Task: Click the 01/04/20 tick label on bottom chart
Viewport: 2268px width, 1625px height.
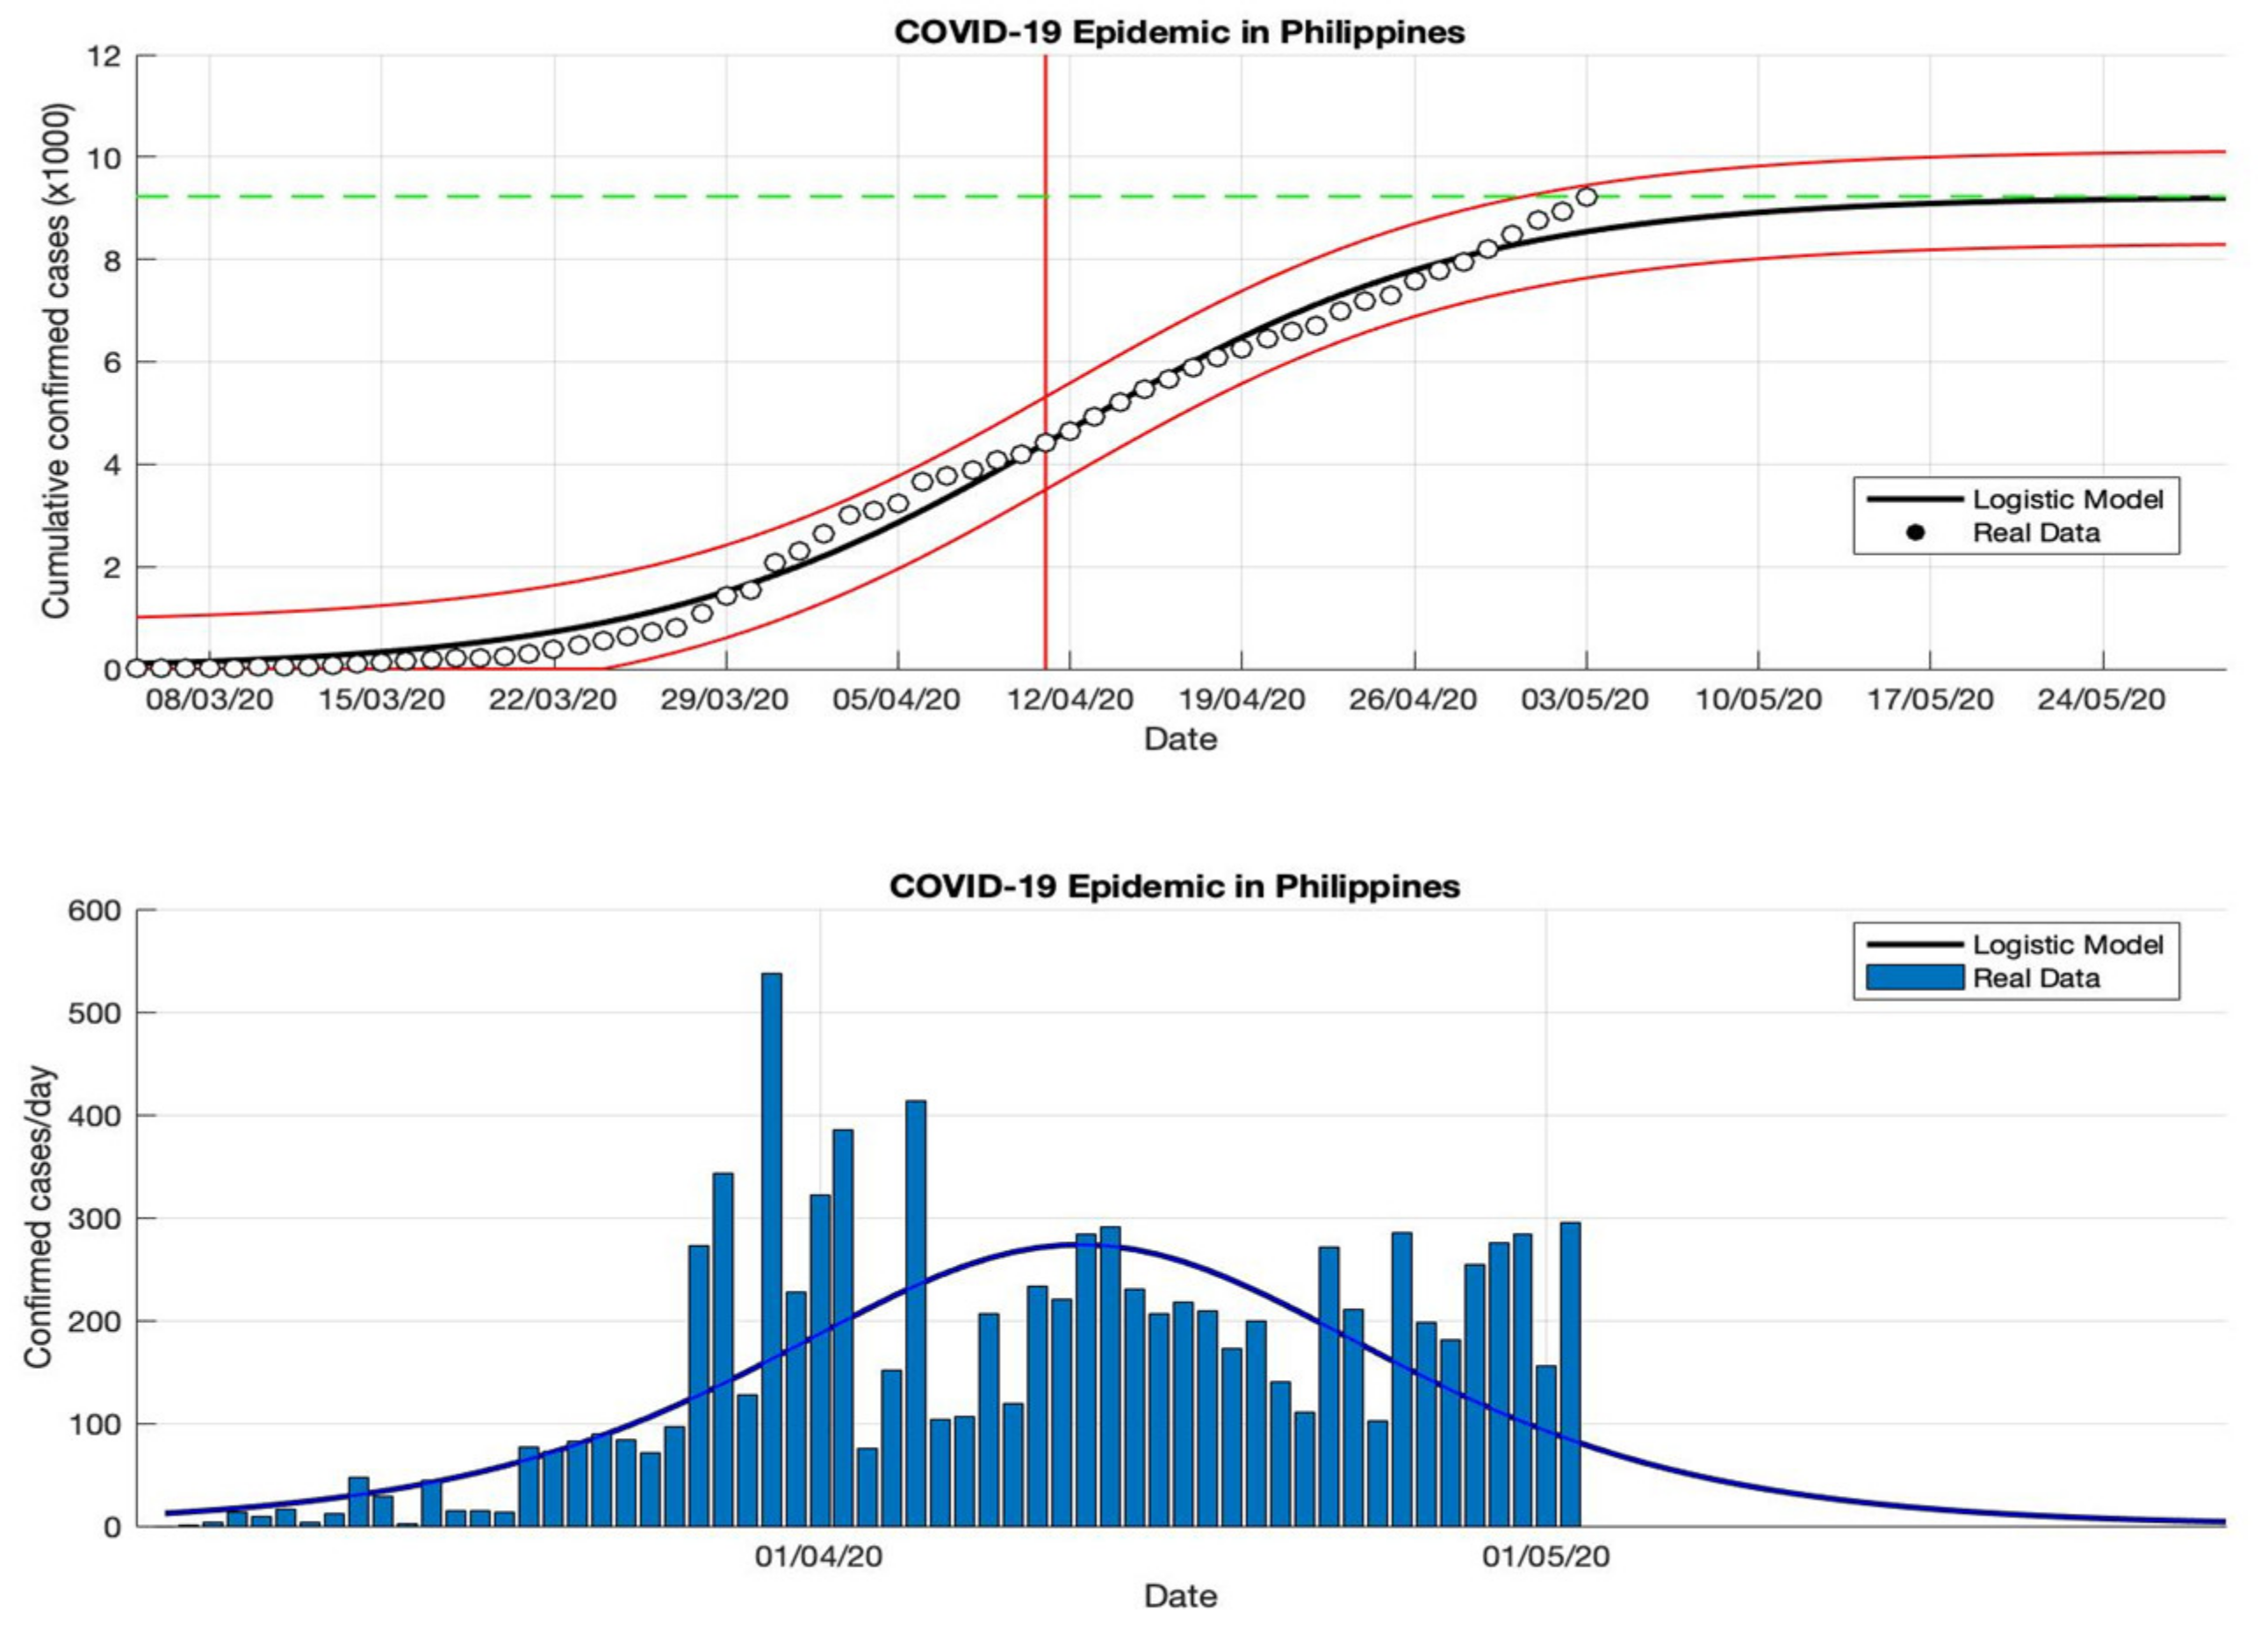Action: pyautogui.click(x=819, y=1556)
